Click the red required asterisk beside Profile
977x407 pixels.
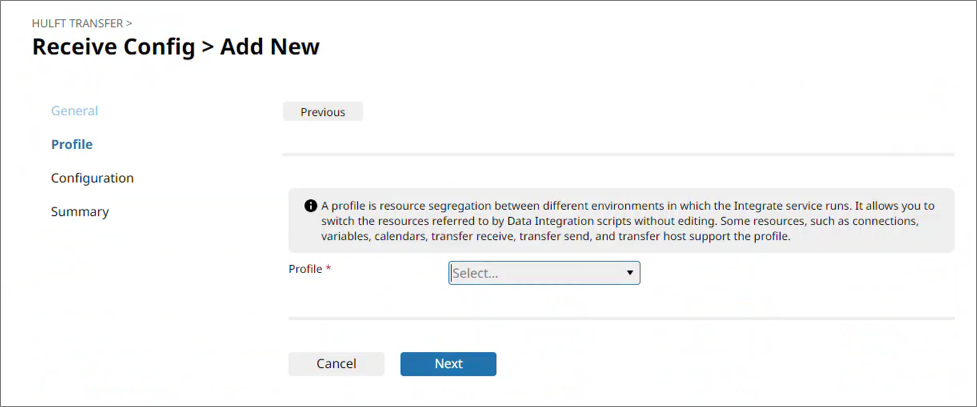[329, 270]
